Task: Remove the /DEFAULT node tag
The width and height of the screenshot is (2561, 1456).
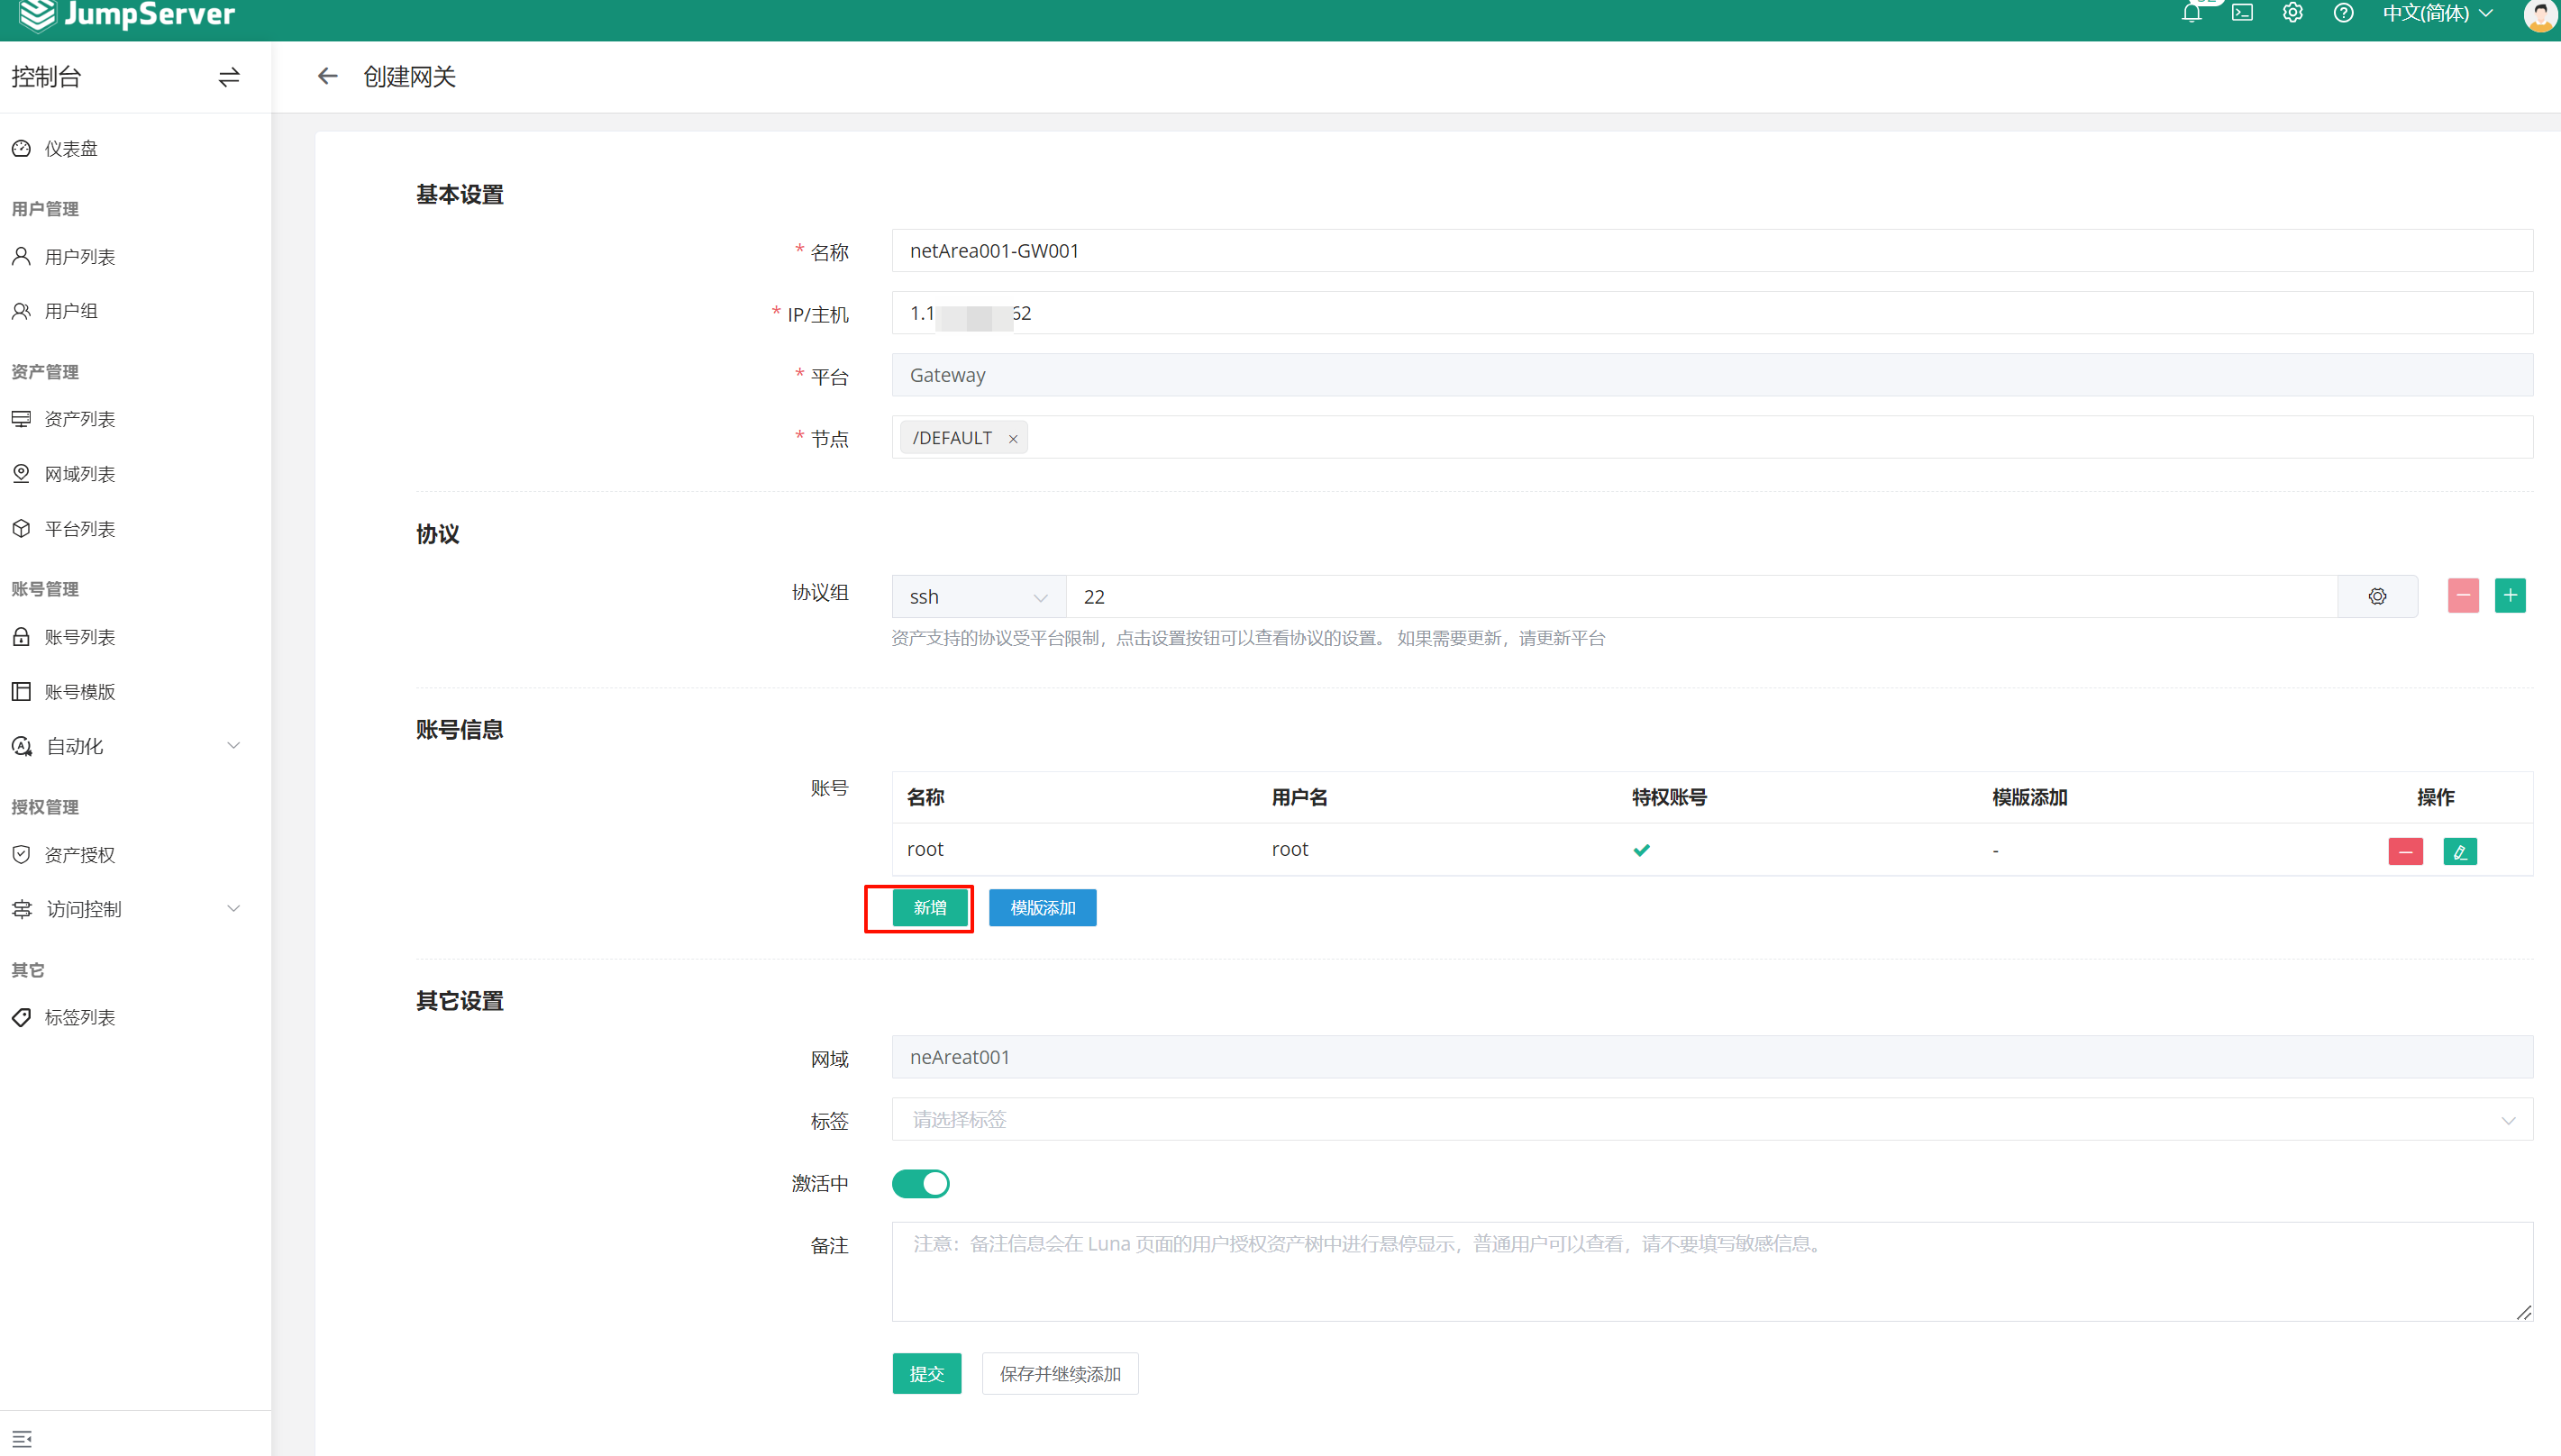Action: 1013,439
